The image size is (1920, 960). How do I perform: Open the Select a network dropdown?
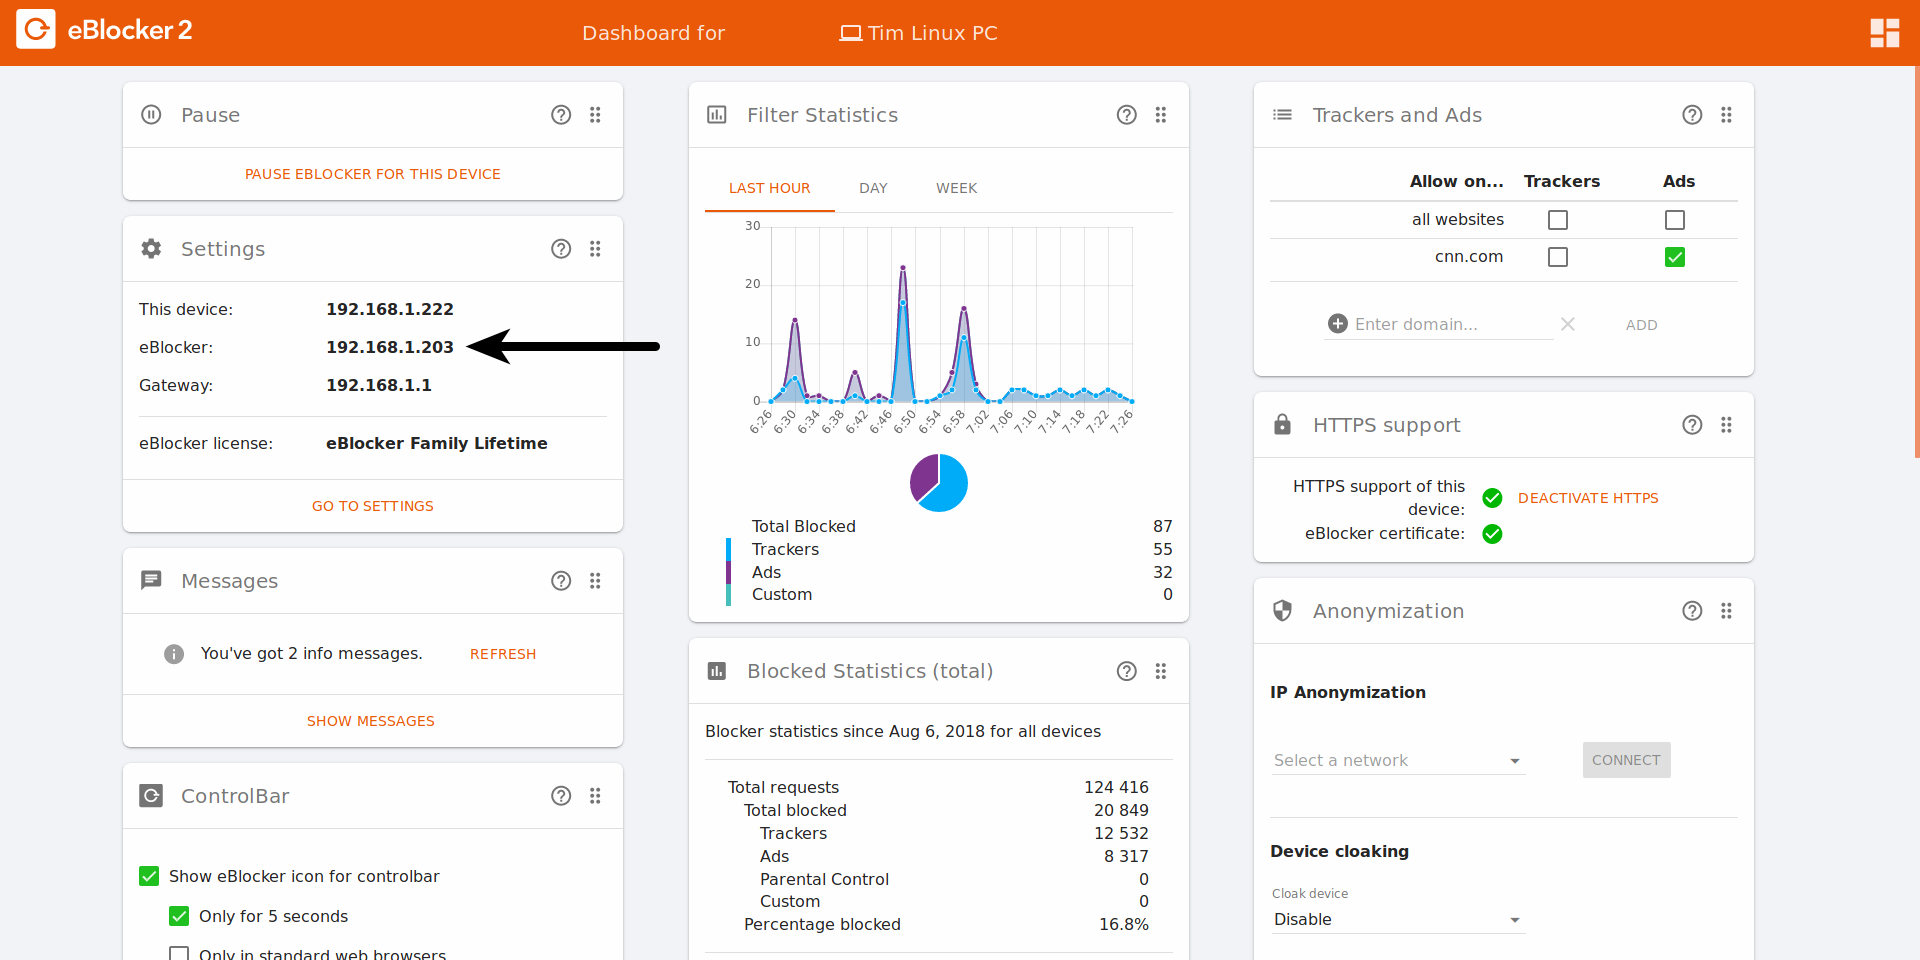pos(1398,761)
